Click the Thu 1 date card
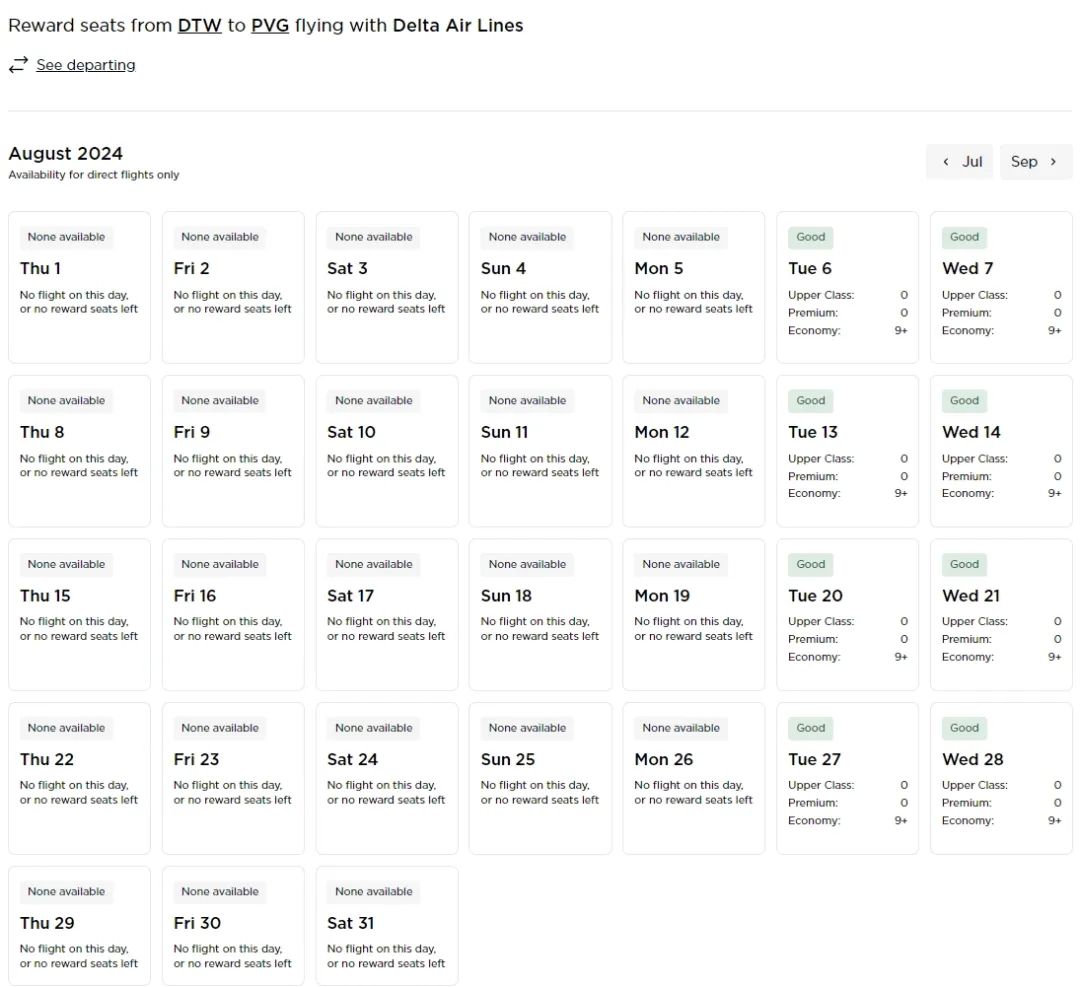 pos(79,287)
